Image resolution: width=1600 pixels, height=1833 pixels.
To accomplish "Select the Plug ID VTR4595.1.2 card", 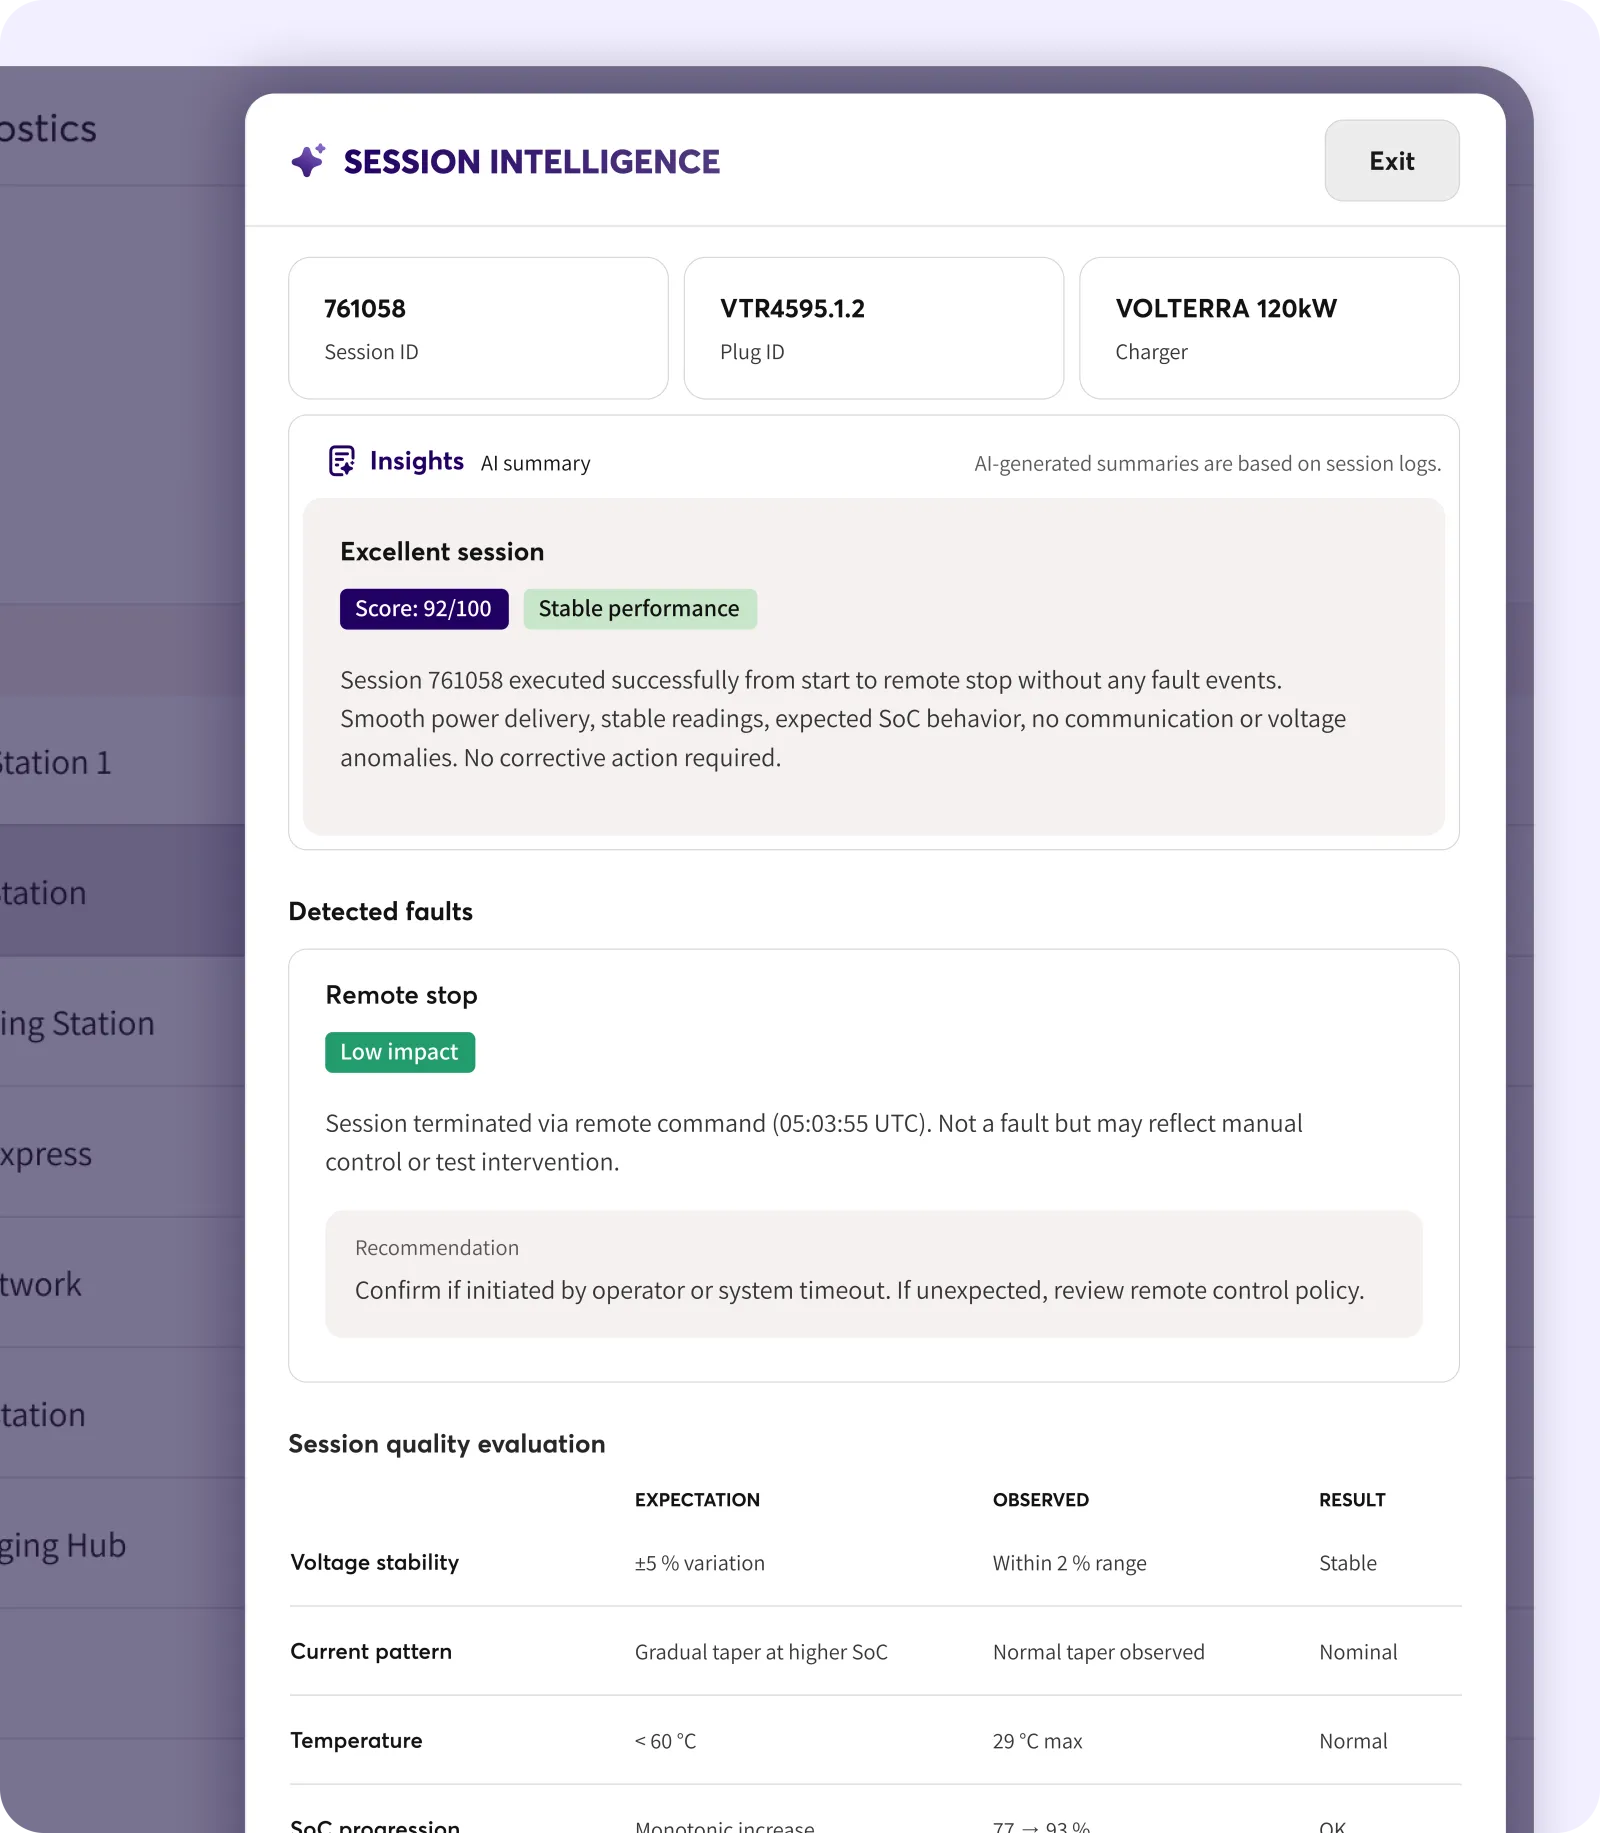I will pyautogui.click(x=873, y=328).
